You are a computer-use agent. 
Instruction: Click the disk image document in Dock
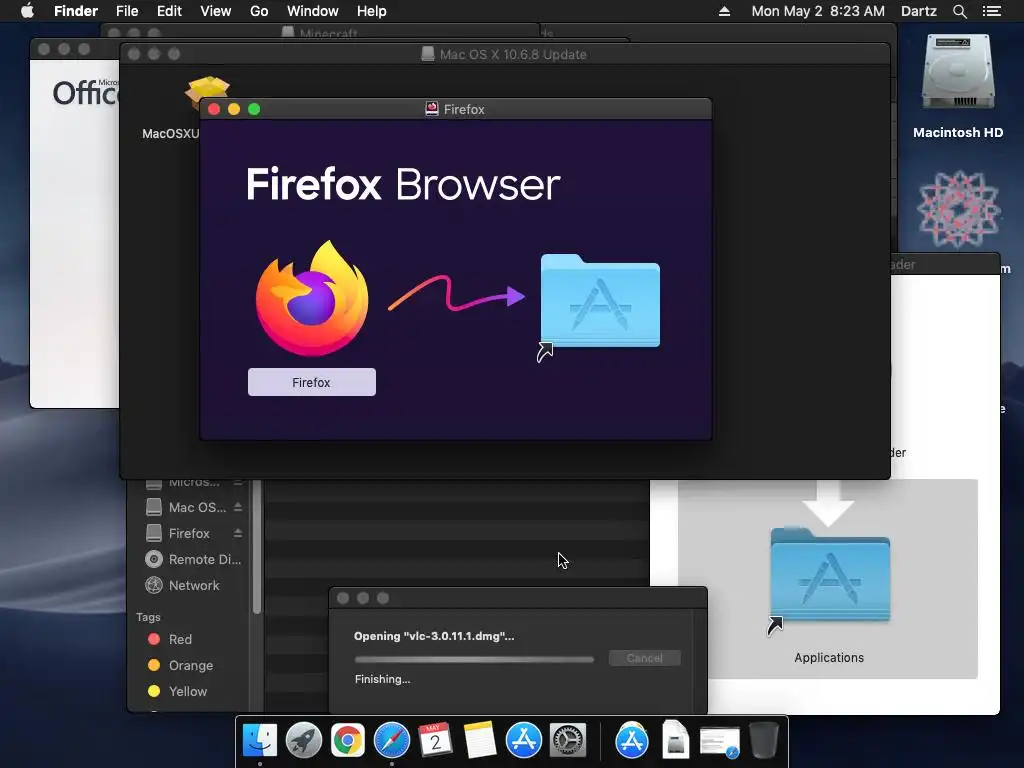coord(675,740)
